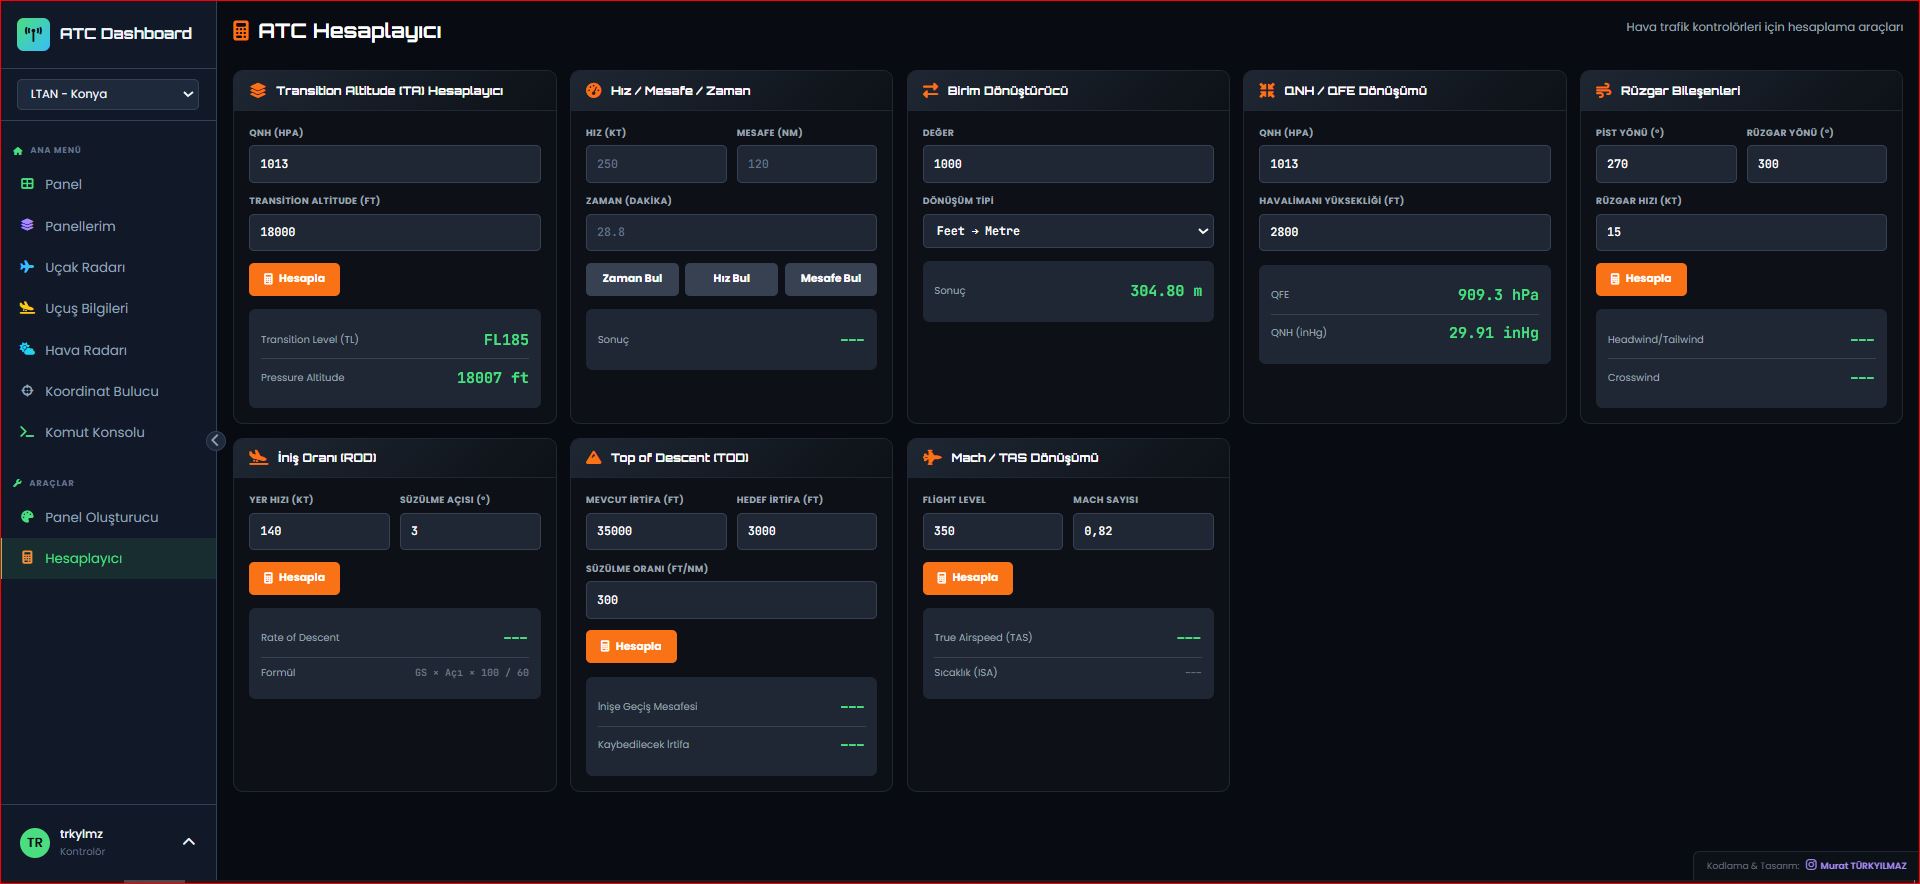This screenshot has height=884, width=1920.
Task: Click the Flight Level input field
Action: pos(993,531)
